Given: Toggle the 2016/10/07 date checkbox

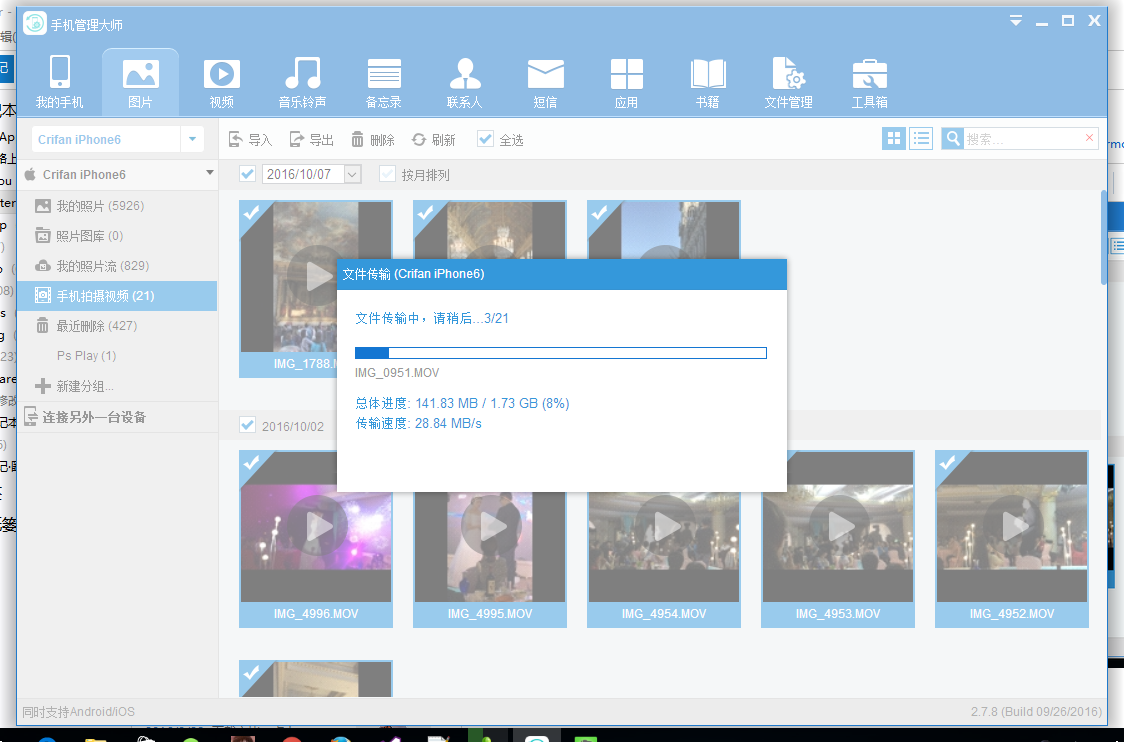Looking at the screenshot, I should pyautogui.click(x=247, y=173).
